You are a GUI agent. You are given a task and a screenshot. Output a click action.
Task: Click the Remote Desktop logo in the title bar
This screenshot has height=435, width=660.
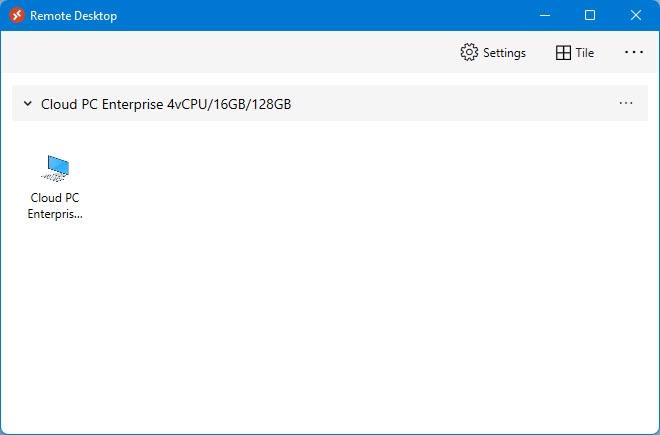pos(16,15)
